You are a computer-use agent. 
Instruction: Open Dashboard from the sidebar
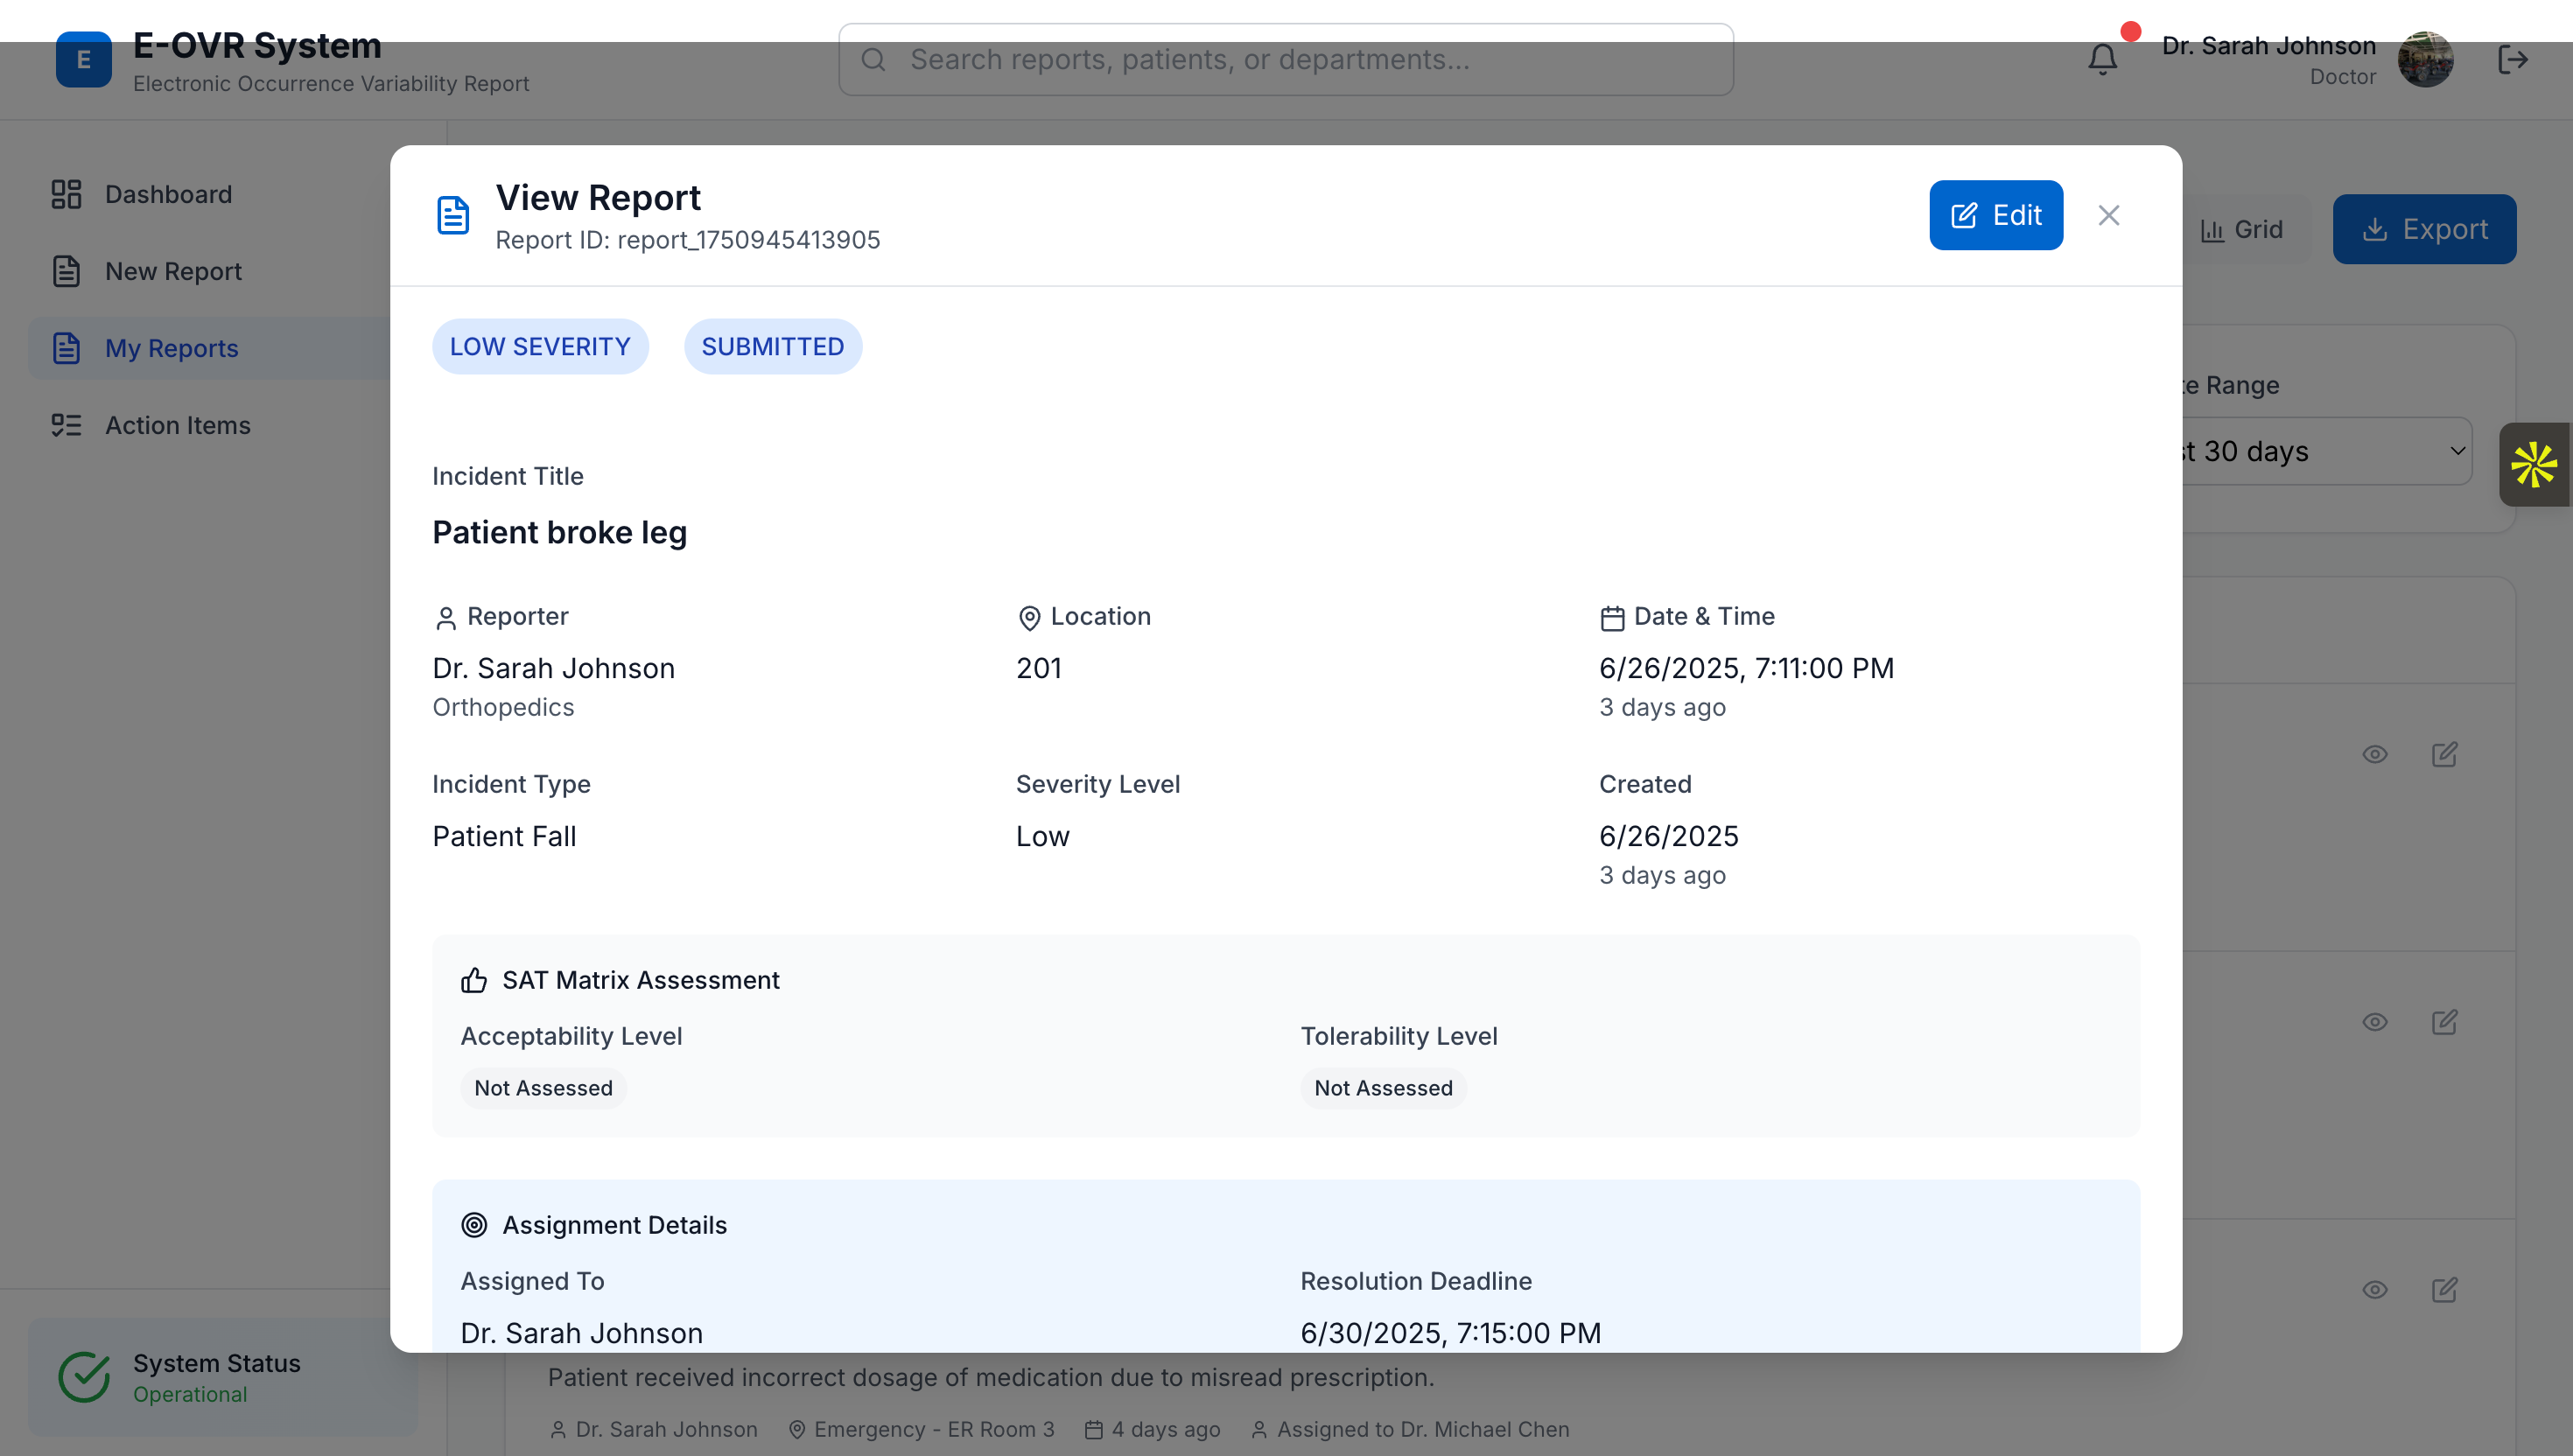click(x=168, y=194)
